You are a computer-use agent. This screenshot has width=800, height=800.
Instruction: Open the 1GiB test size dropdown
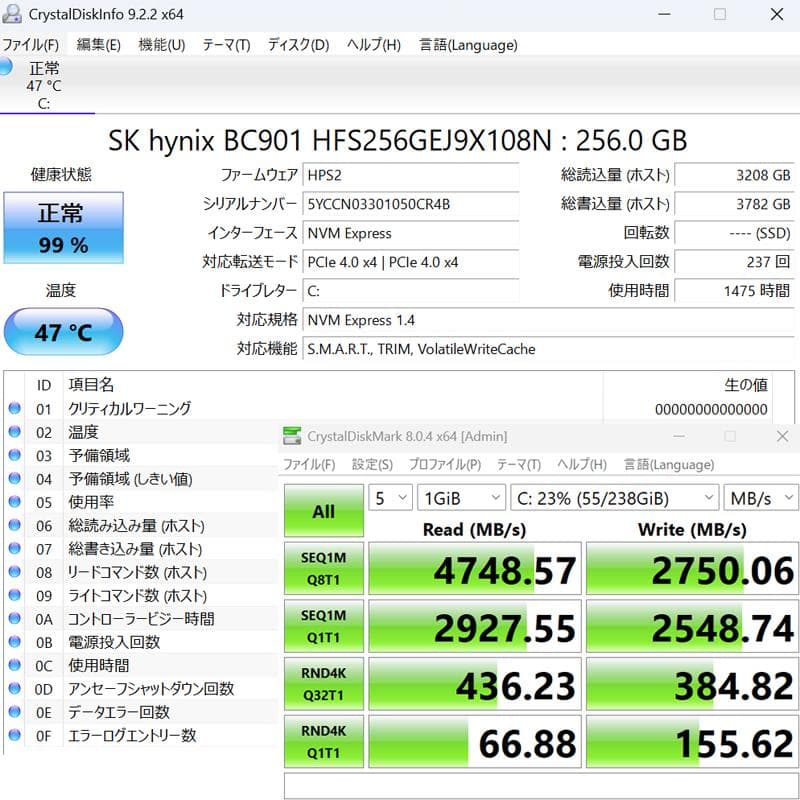click(460, 497)
